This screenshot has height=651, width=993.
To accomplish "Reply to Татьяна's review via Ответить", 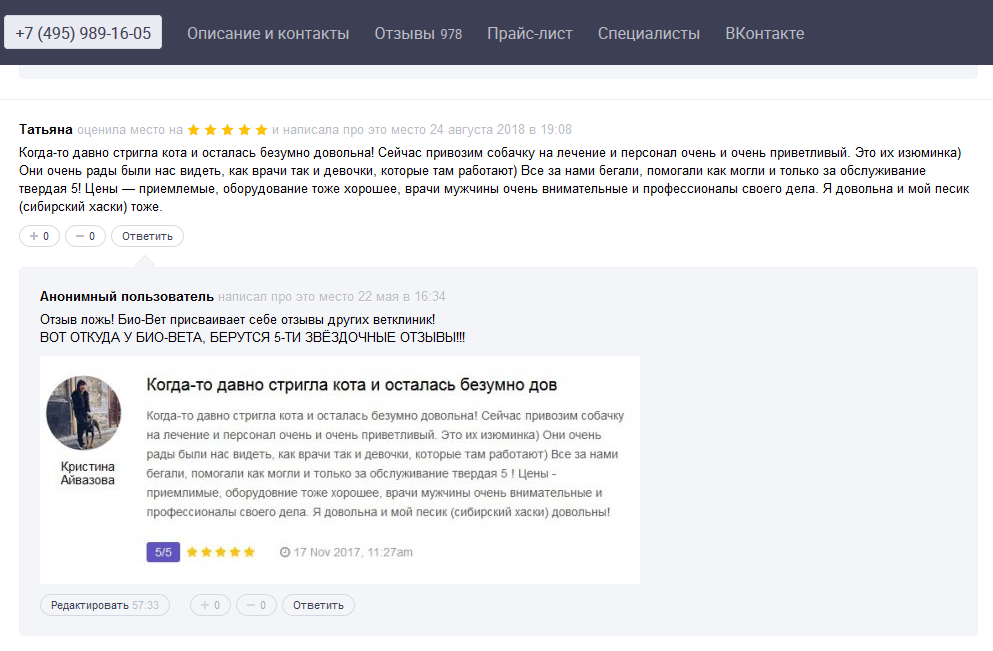I will click(148, 236).
